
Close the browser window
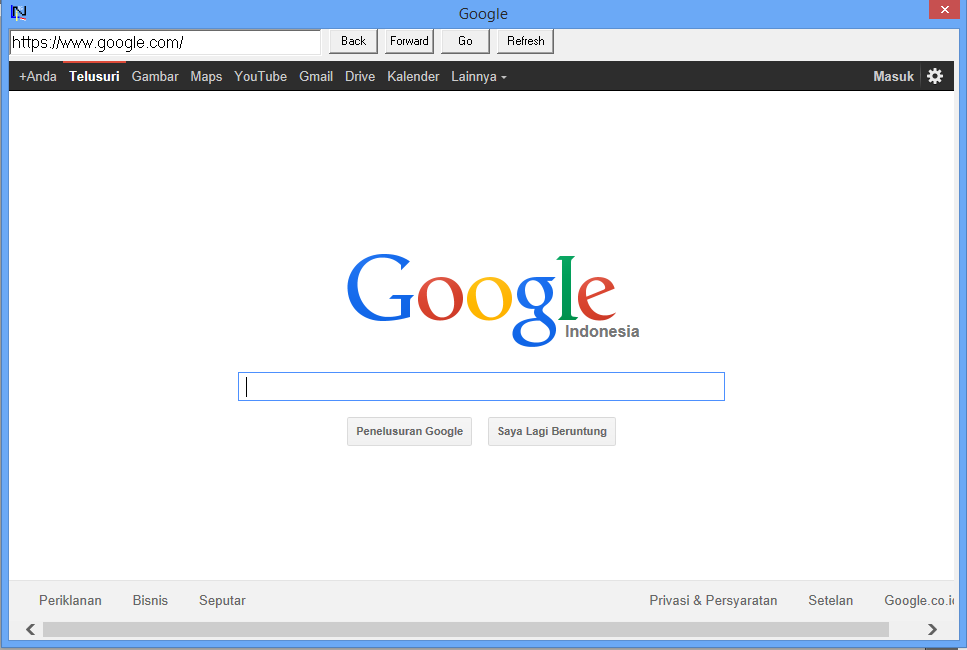944,9
